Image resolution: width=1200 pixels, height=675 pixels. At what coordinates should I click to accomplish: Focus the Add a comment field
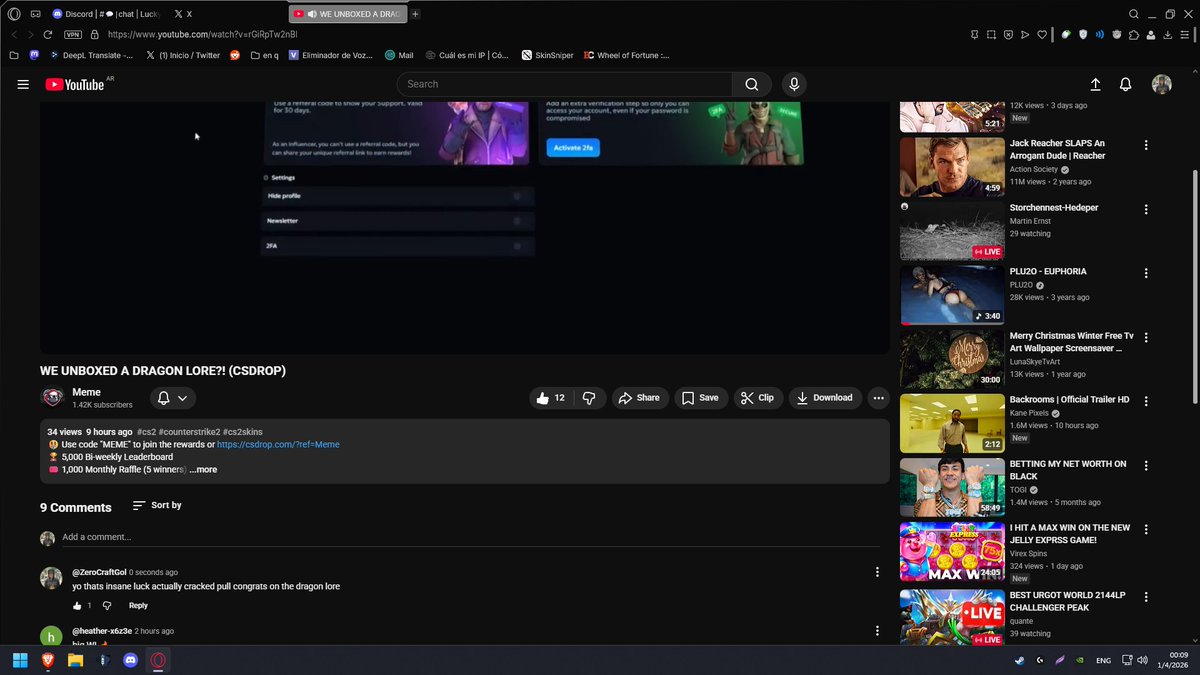pyautogui.click(x=471, y=537)
